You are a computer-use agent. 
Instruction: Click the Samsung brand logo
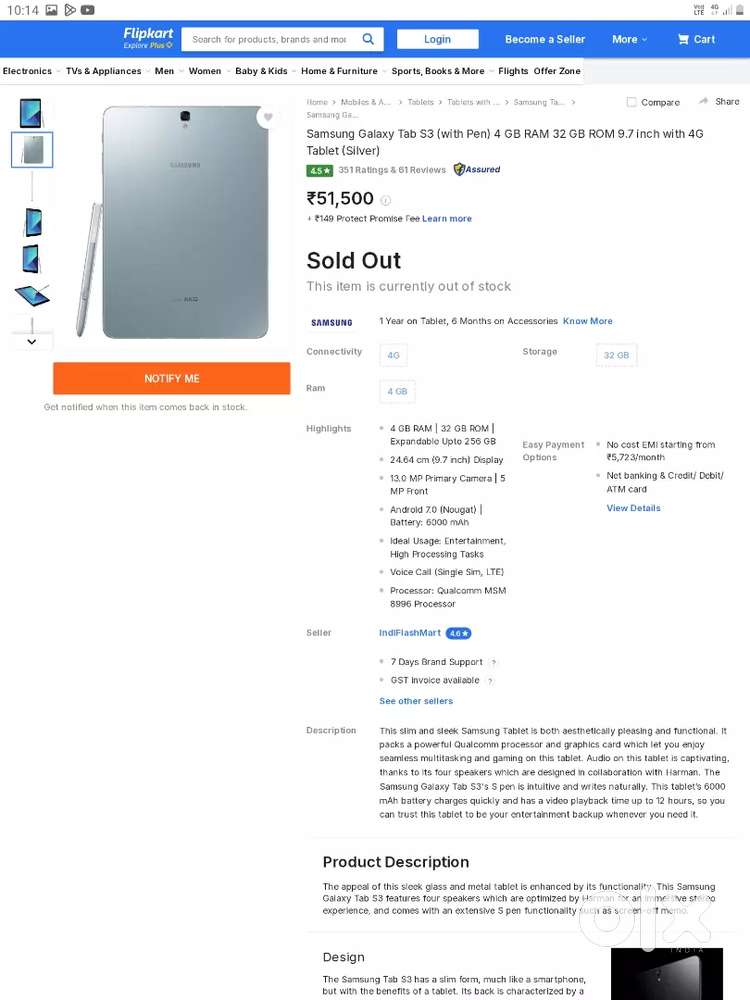[x=332, y=322]
